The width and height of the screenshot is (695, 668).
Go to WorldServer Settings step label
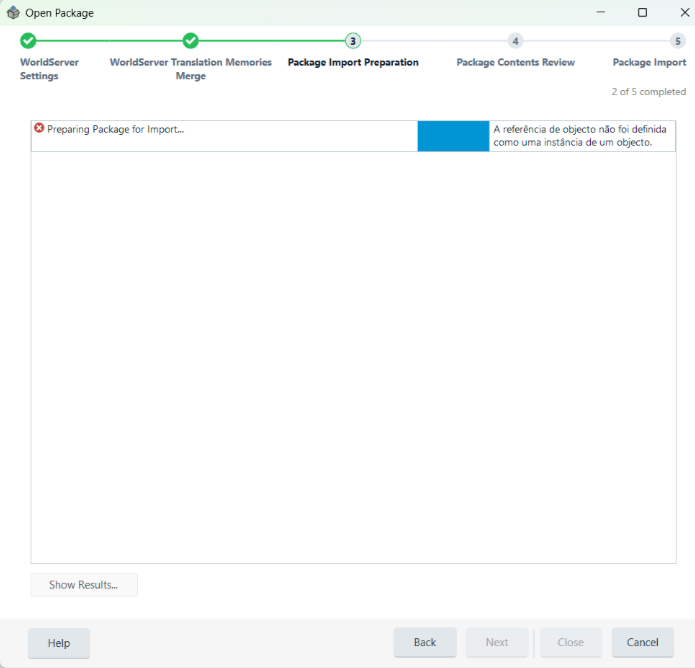[49, 69]
